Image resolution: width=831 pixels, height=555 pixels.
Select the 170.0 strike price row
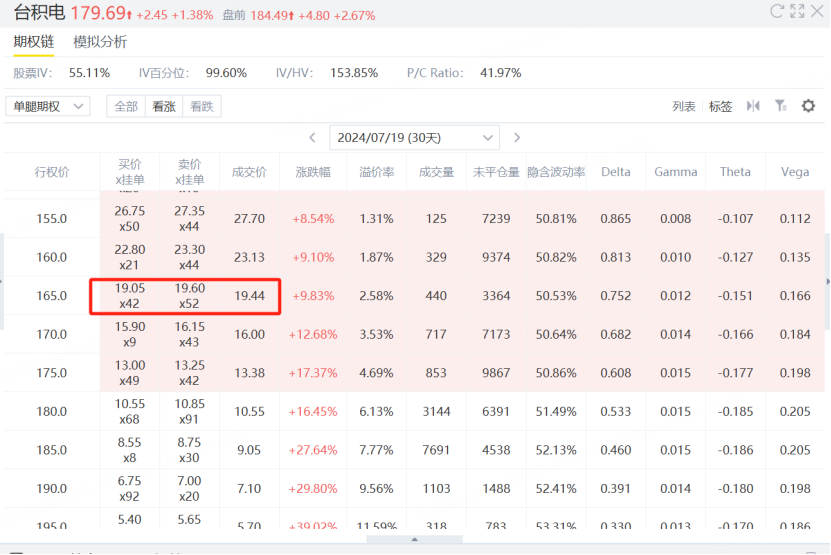coord(414,334)
